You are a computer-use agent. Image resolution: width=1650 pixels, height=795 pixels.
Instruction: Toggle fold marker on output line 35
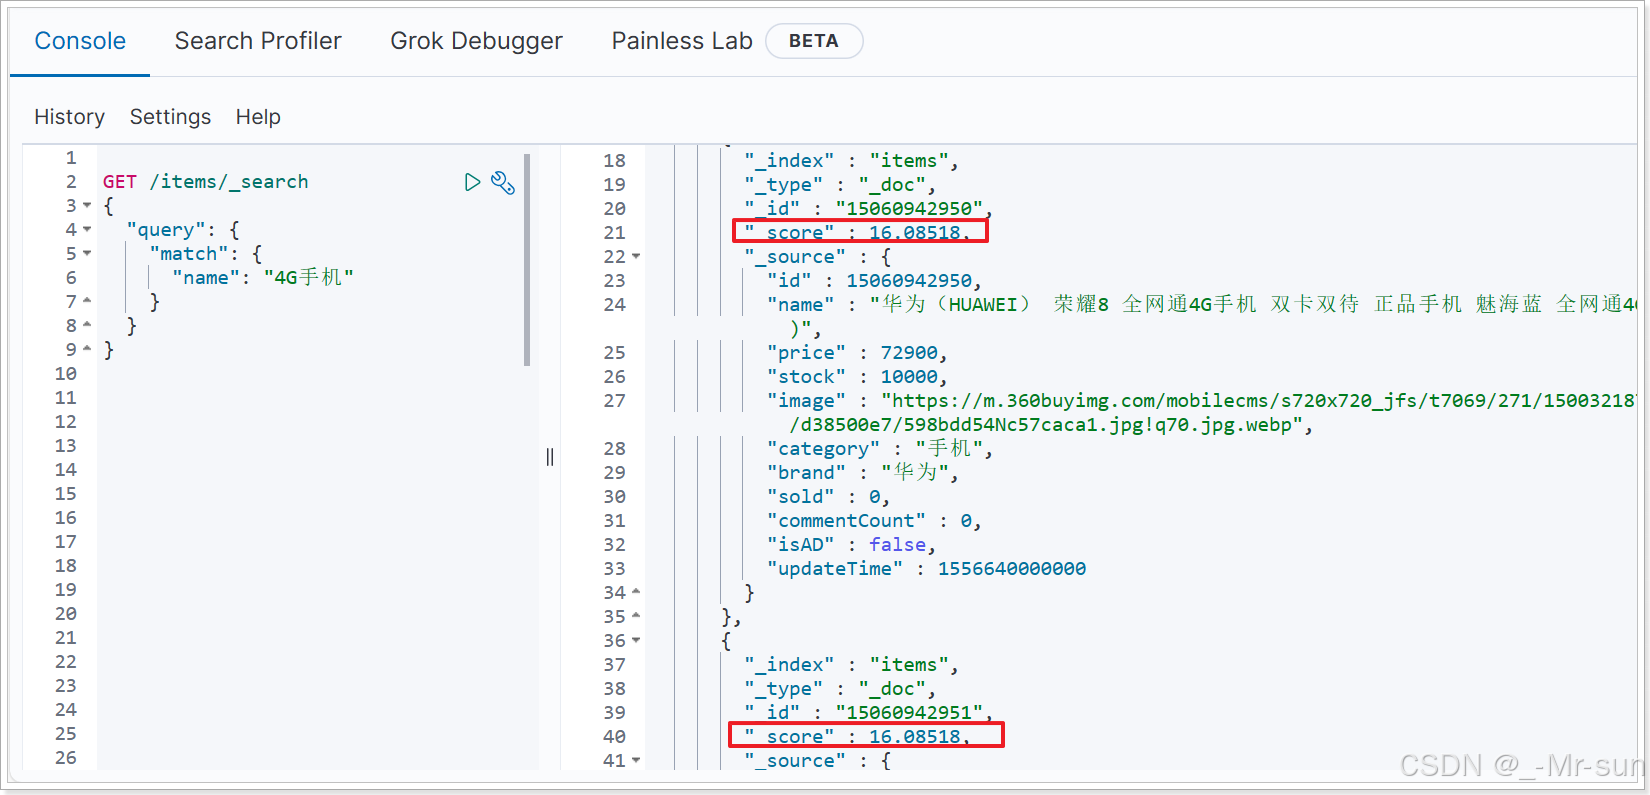click(x=636, y=617)
